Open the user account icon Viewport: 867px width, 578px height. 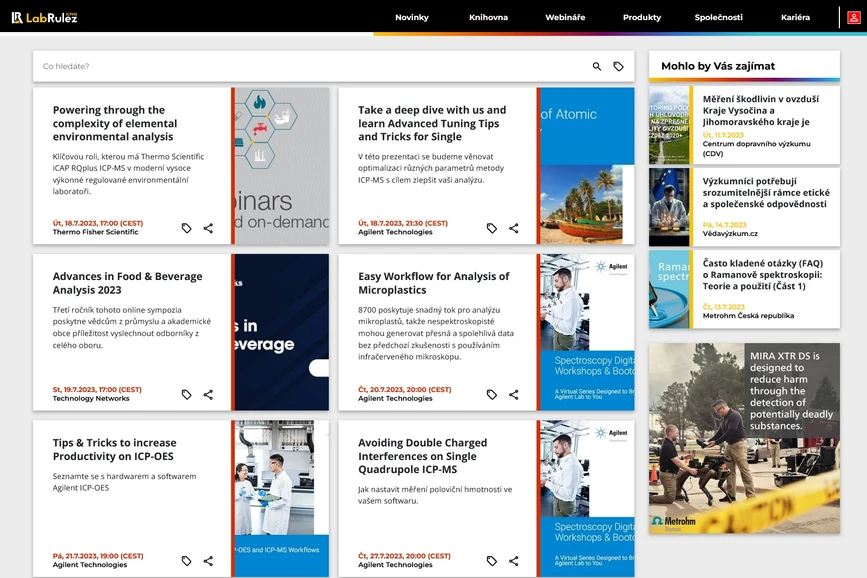click(x=854, y=18)
